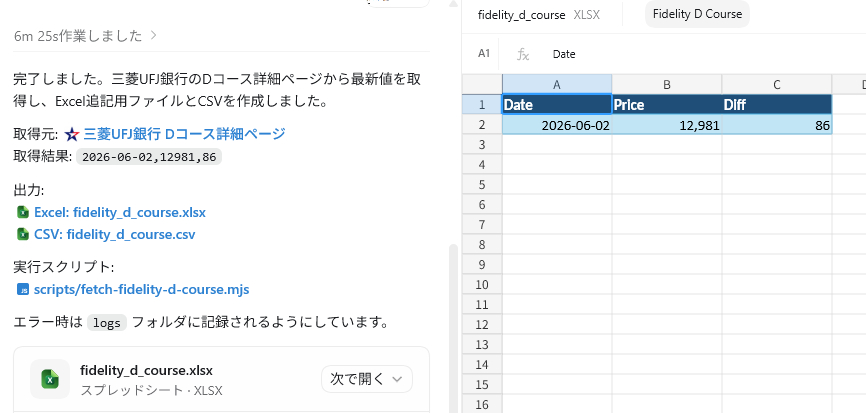
Task: Select column A header
Action: pos(557,84)
